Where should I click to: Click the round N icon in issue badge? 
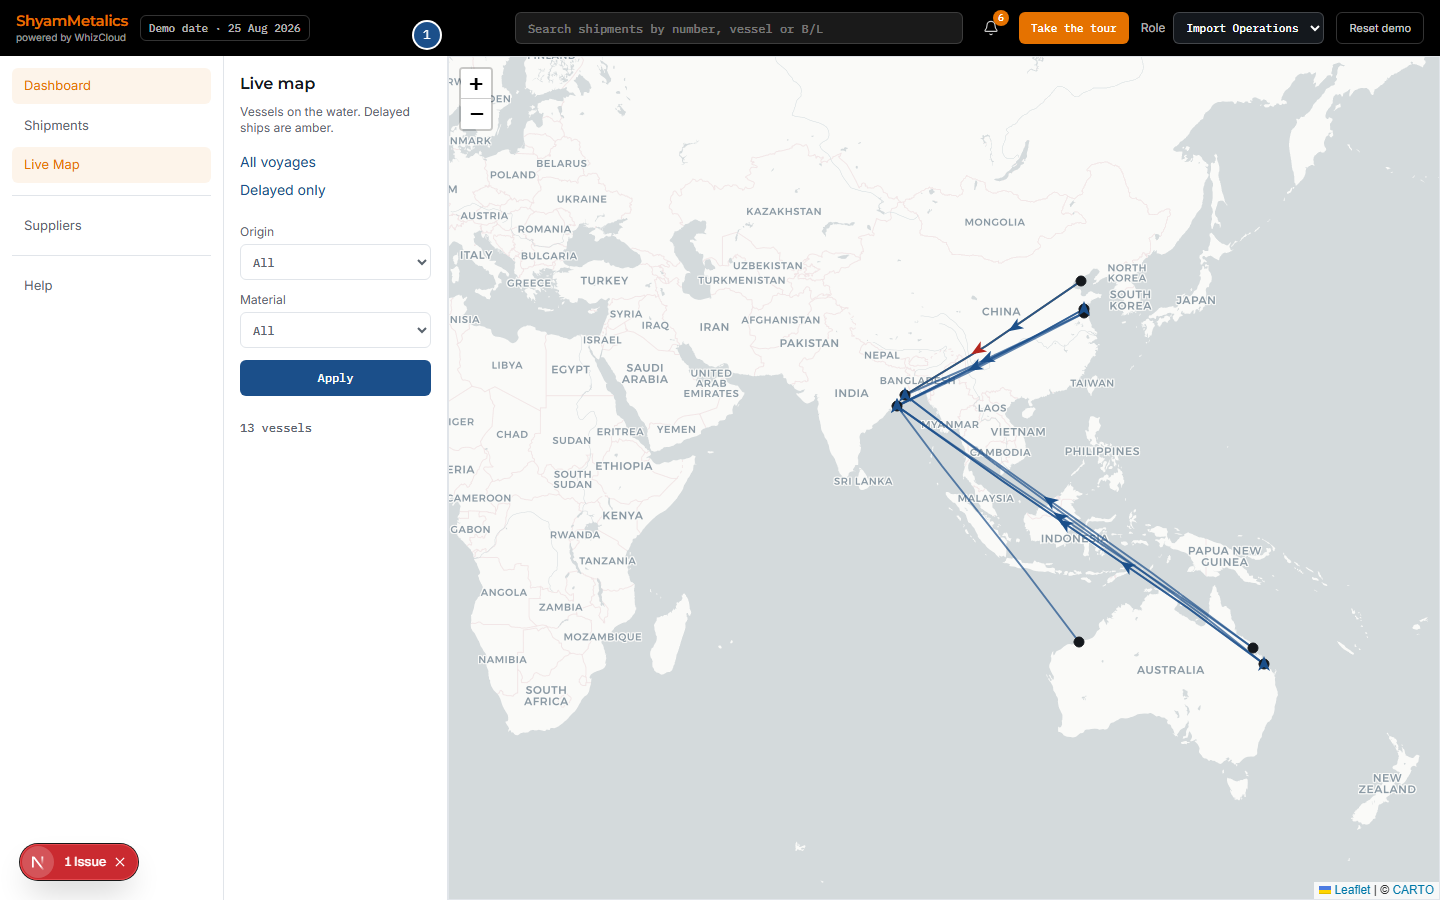click(x=38, y=862)
